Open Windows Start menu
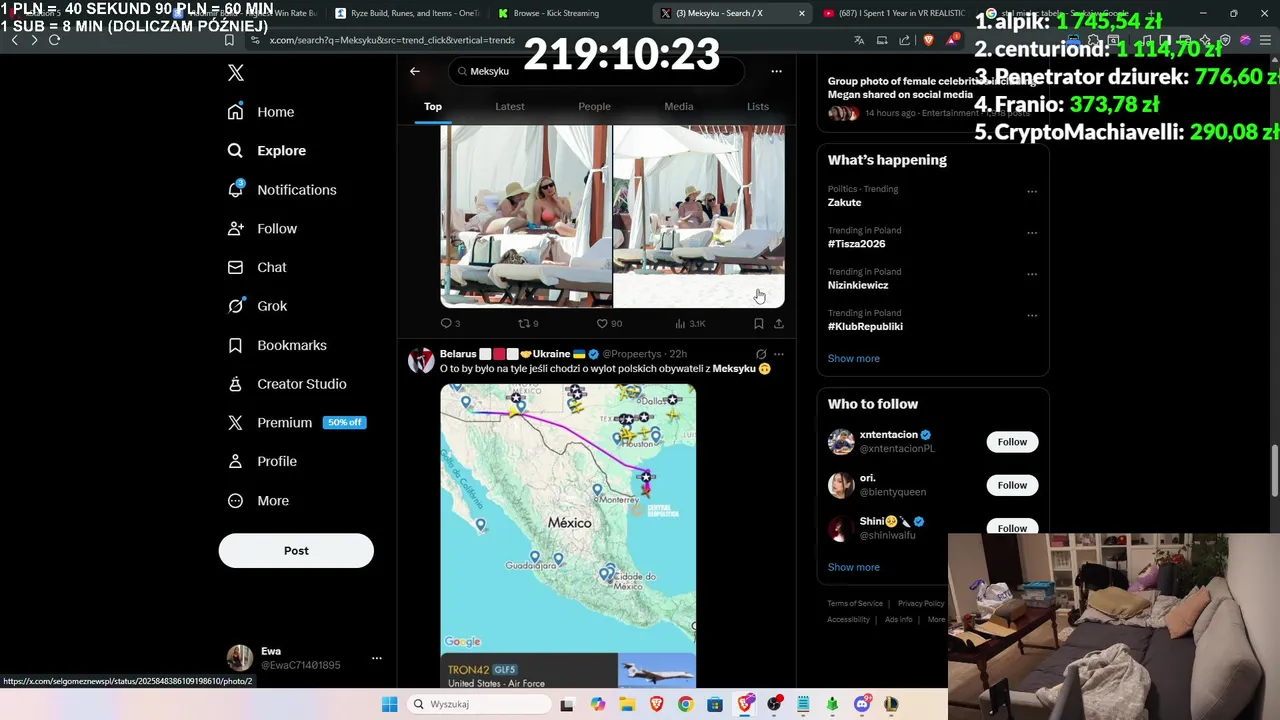Image resolution: width=1280 pixels, height=720 pixels. pyautogui.click(x=390, y=704)
